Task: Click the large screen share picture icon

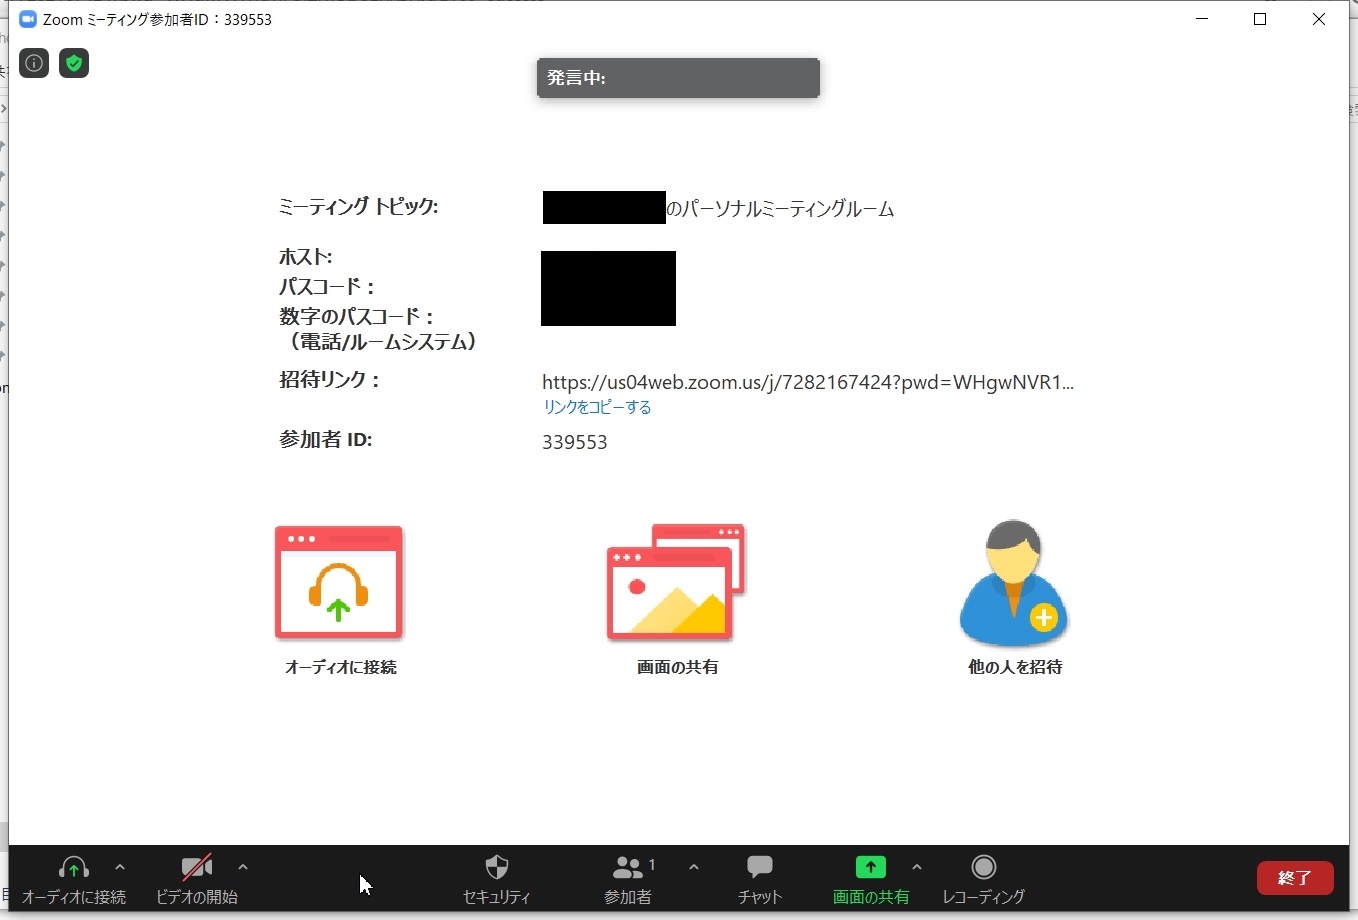Action: [676, 583]
